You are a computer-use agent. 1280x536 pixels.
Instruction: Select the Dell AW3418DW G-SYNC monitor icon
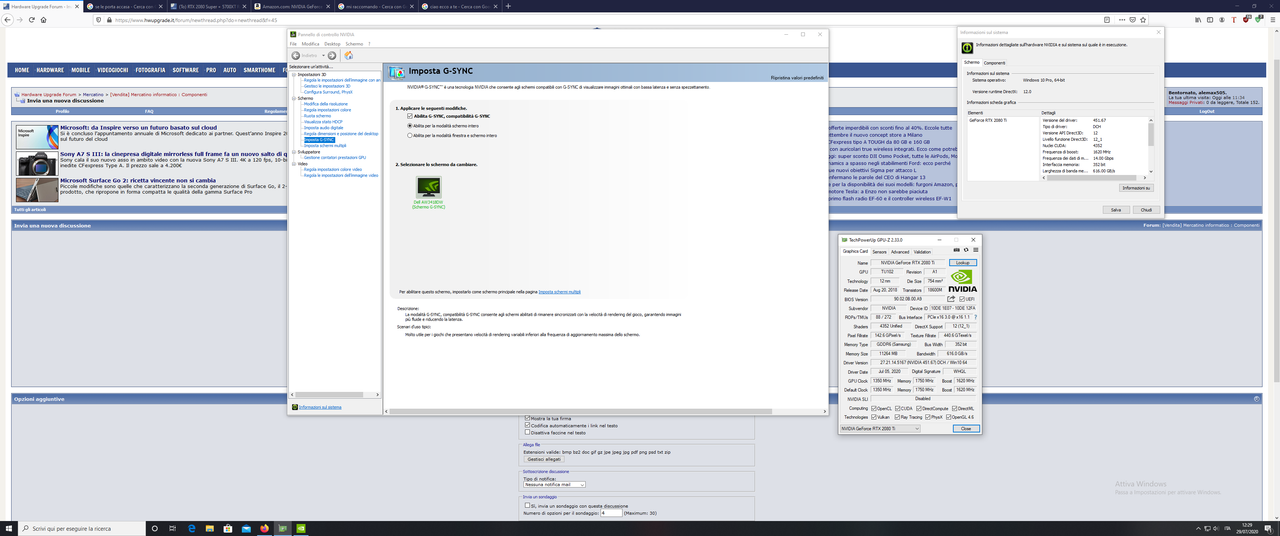427,187
